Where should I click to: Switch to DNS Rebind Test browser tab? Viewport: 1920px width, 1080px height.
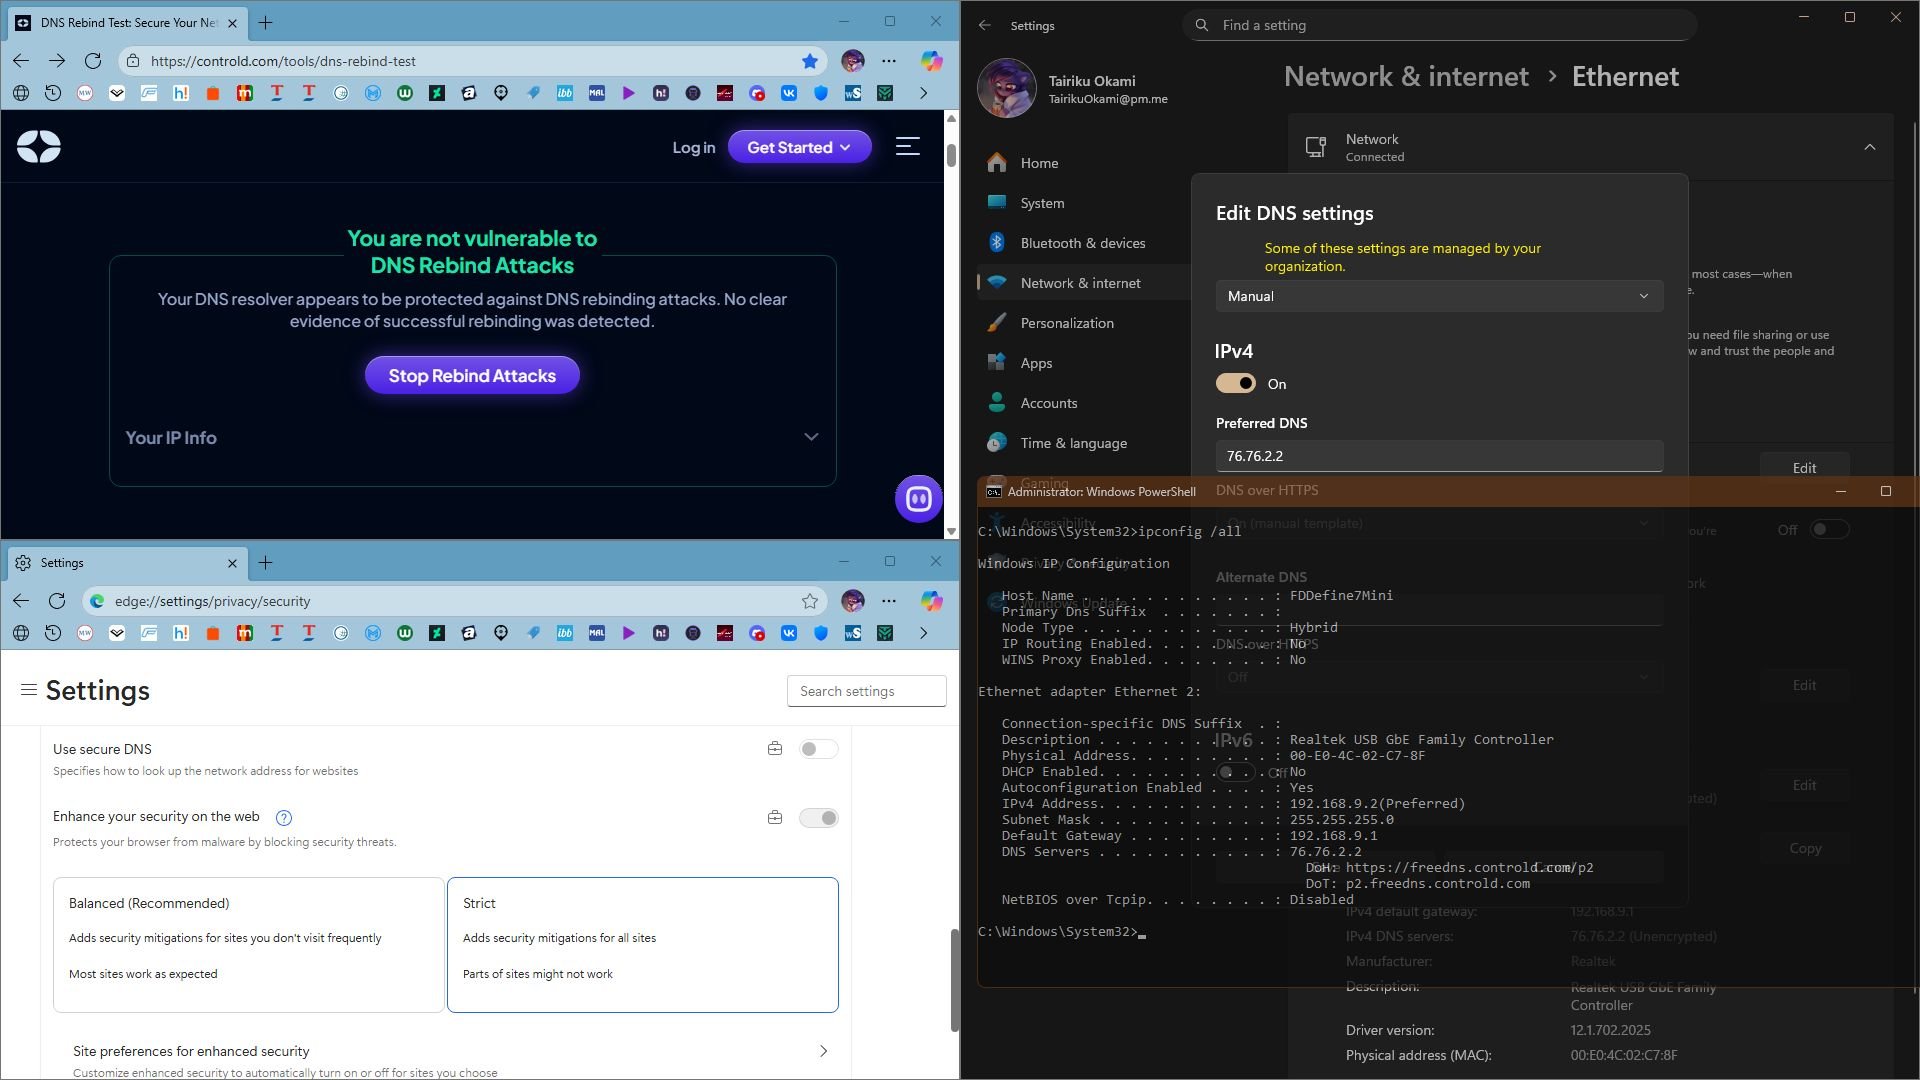(125, 22)
